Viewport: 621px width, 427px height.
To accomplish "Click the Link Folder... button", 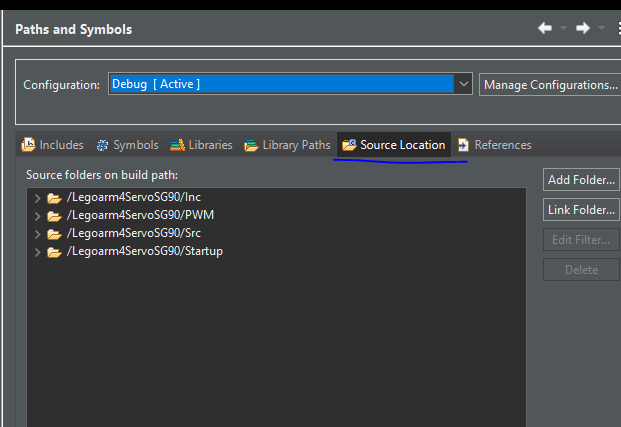I will 581,210.
